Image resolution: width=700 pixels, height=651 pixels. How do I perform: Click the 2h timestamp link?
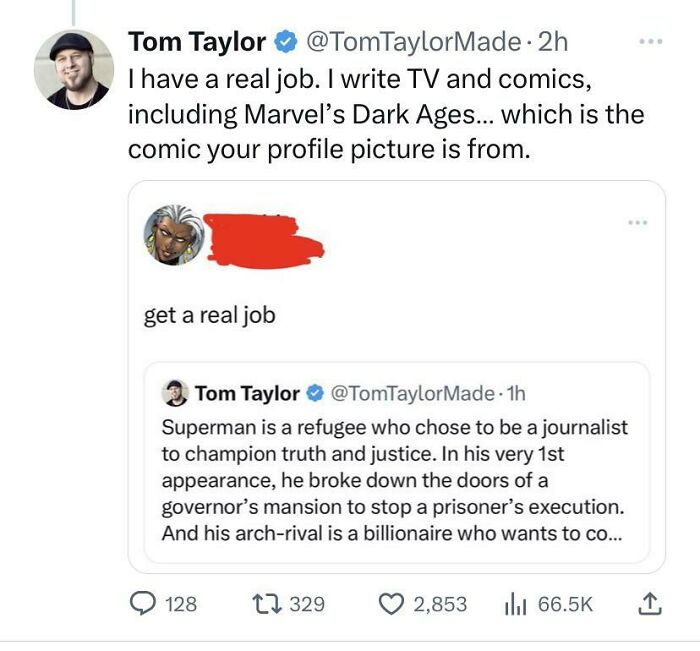553,42
